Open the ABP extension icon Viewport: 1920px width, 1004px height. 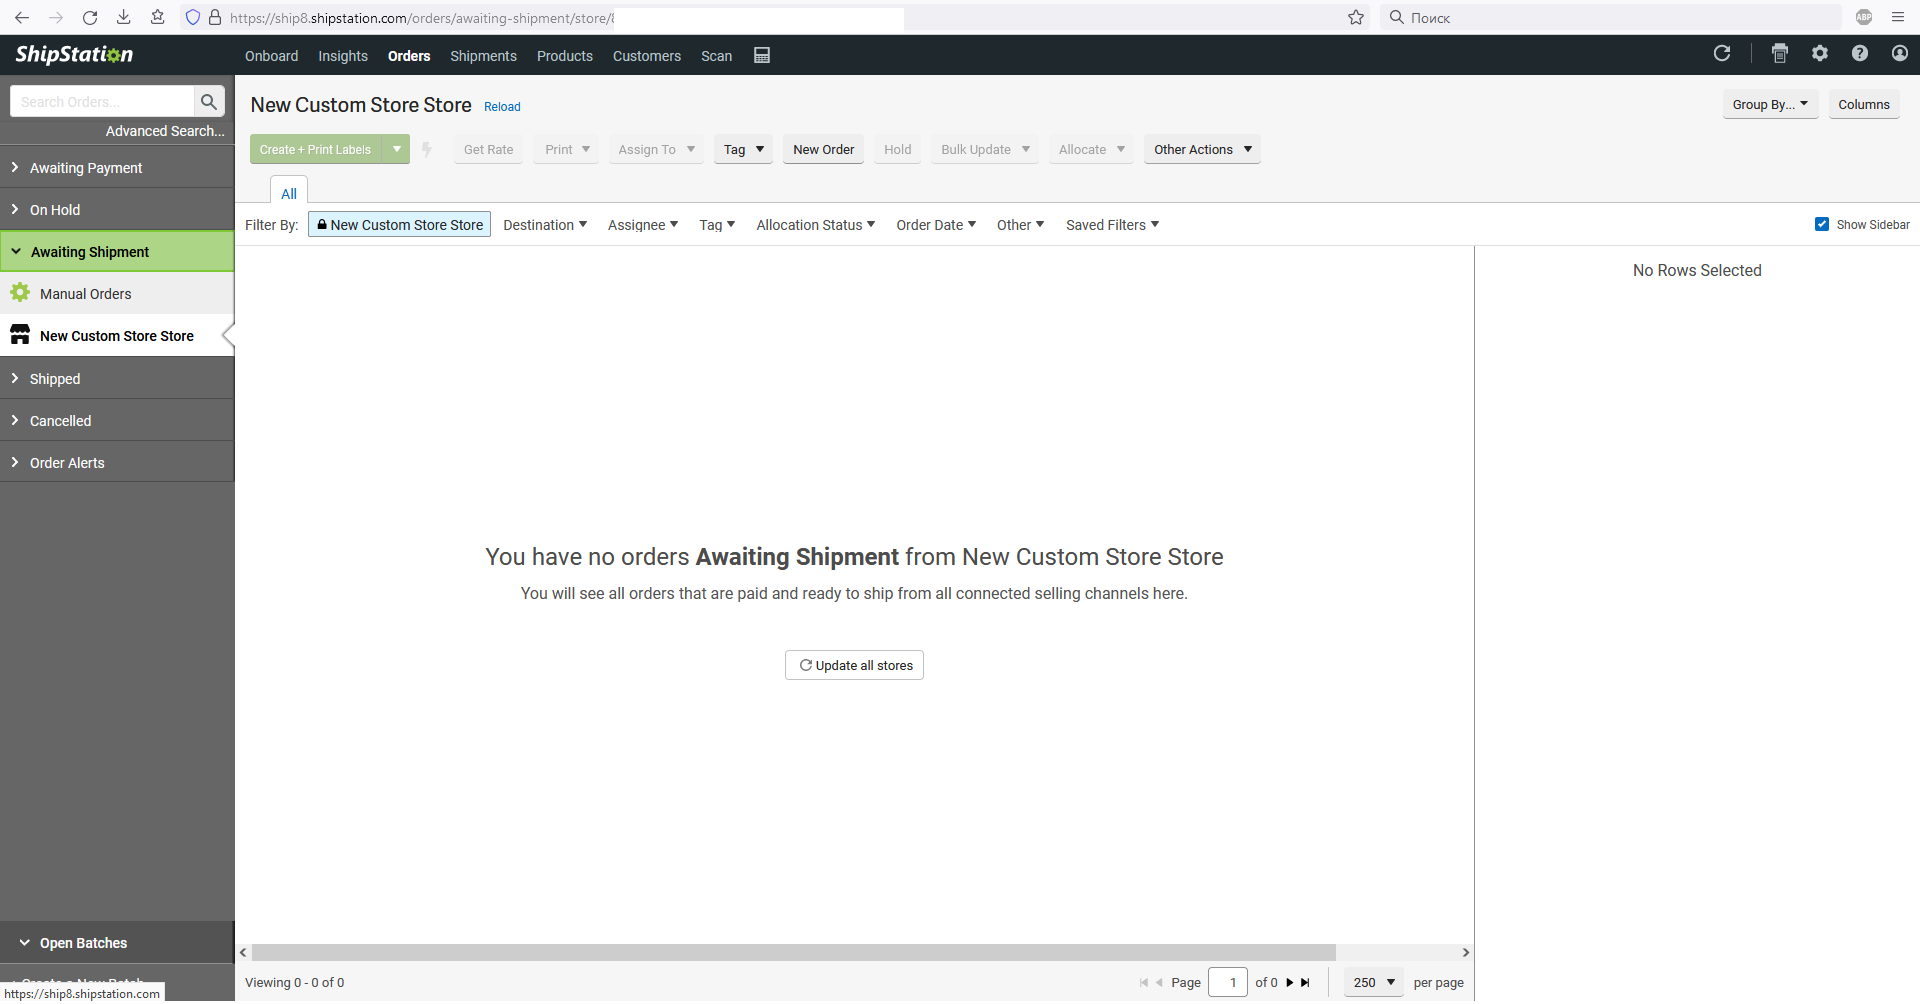coord(1864,17)
